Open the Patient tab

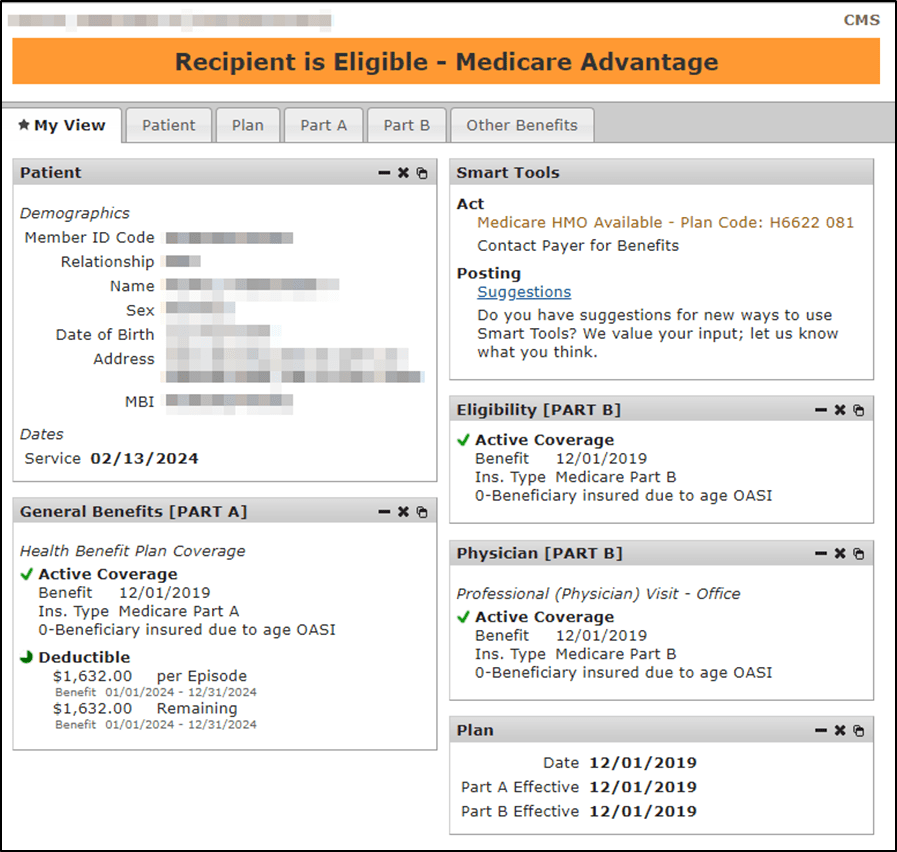point(169,125)
